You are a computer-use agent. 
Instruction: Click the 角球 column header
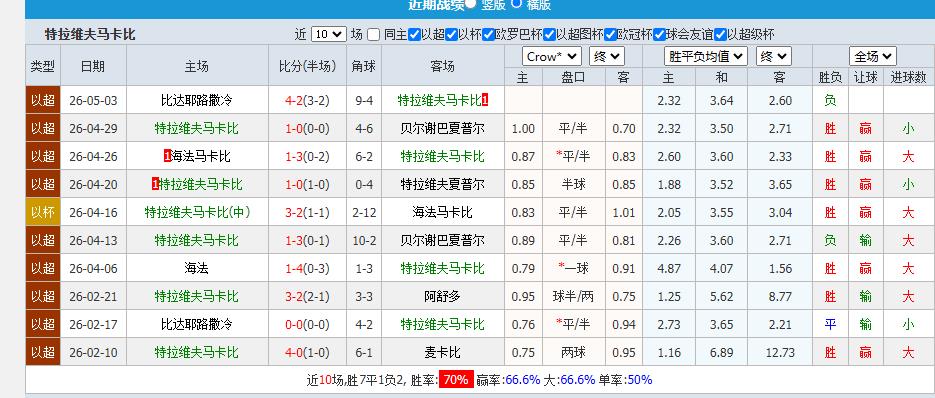click(x=364, y=66)
